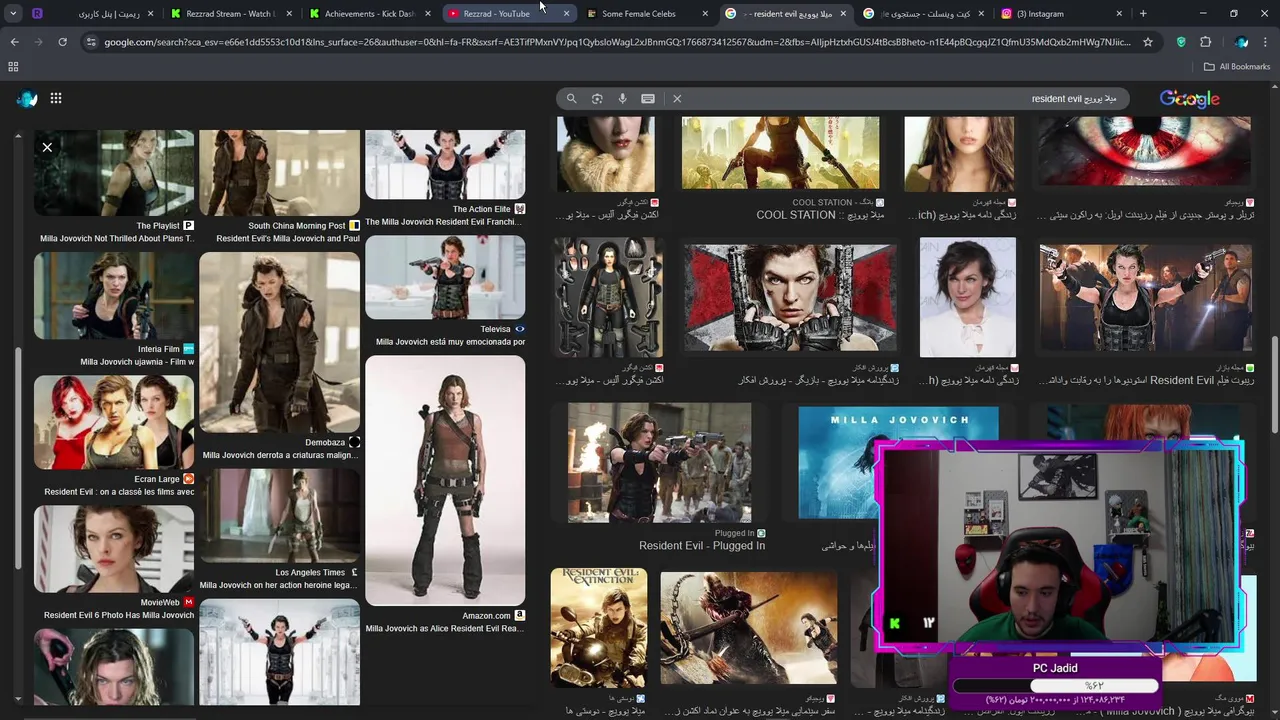1280x720 pixels.
Task: Reload the page with refresh icon
Action: point(62,42)
